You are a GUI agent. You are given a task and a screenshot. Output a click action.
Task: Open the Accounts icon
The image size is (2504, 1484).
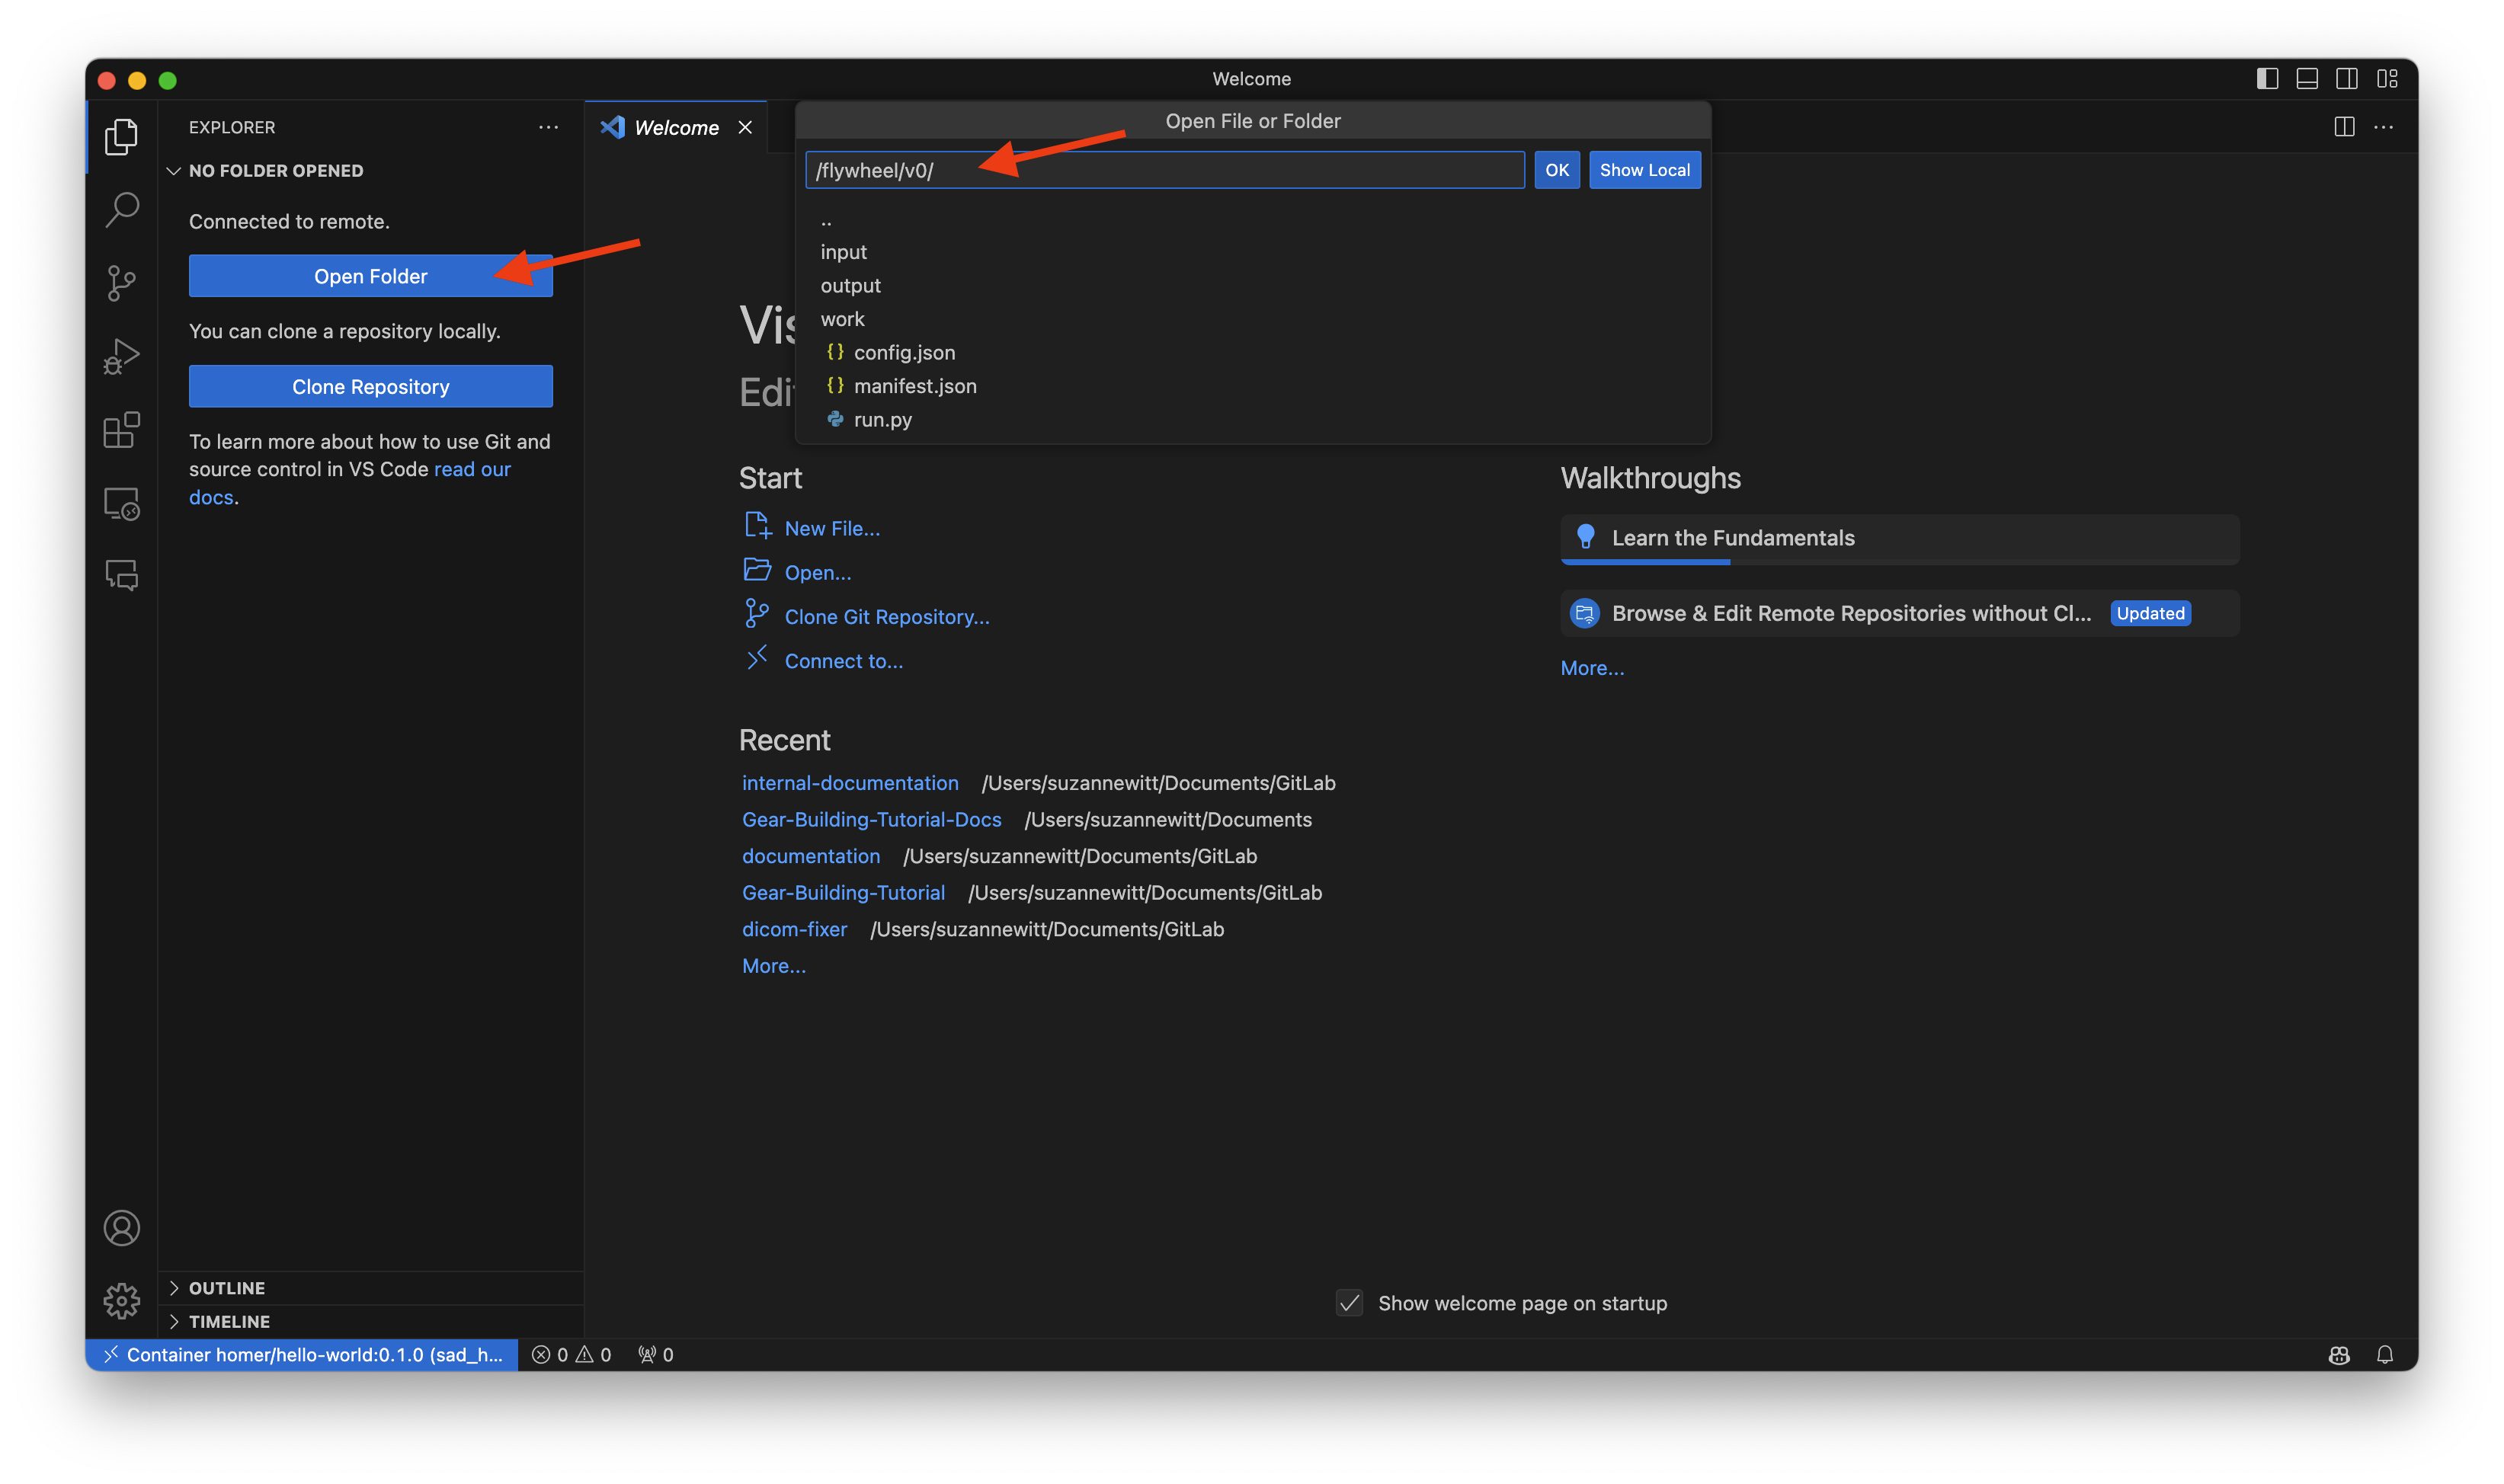click(121, 1228)
